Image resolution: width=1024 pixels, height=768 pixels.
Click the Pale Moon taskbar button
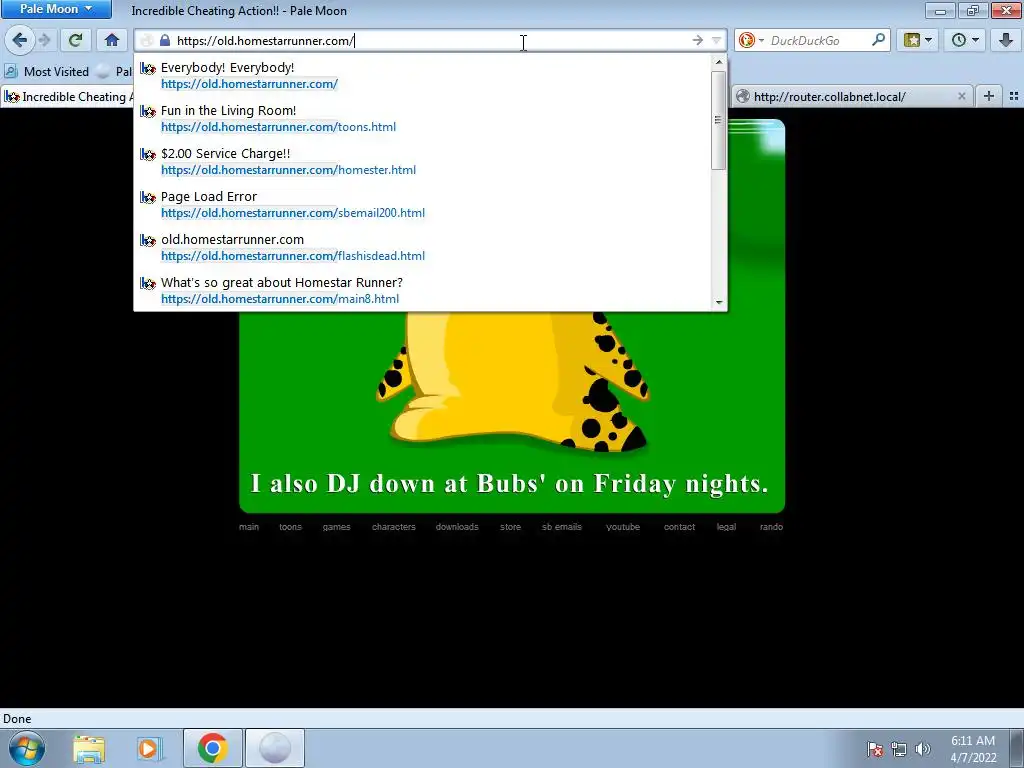(x=275, y=748)
